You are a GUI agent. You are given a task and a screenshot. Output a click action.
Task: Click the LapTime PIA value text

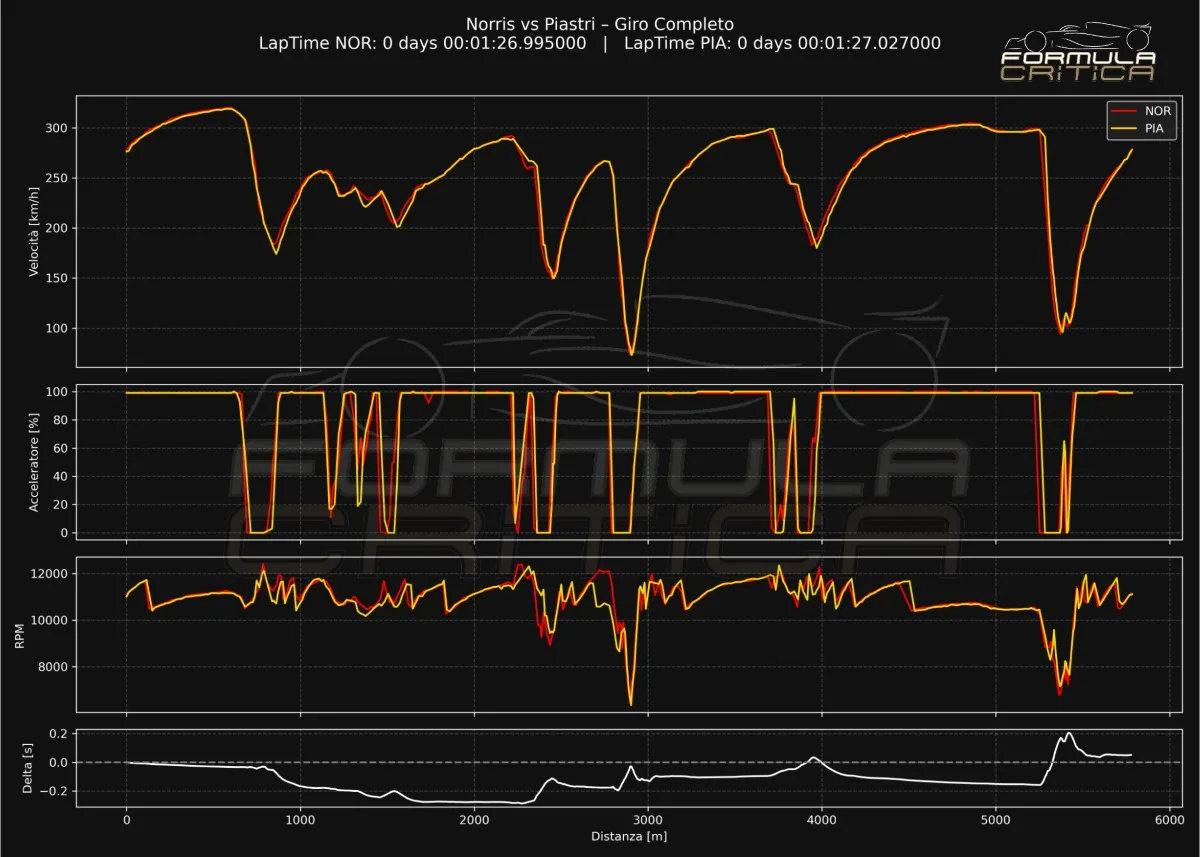coord(781,44)
